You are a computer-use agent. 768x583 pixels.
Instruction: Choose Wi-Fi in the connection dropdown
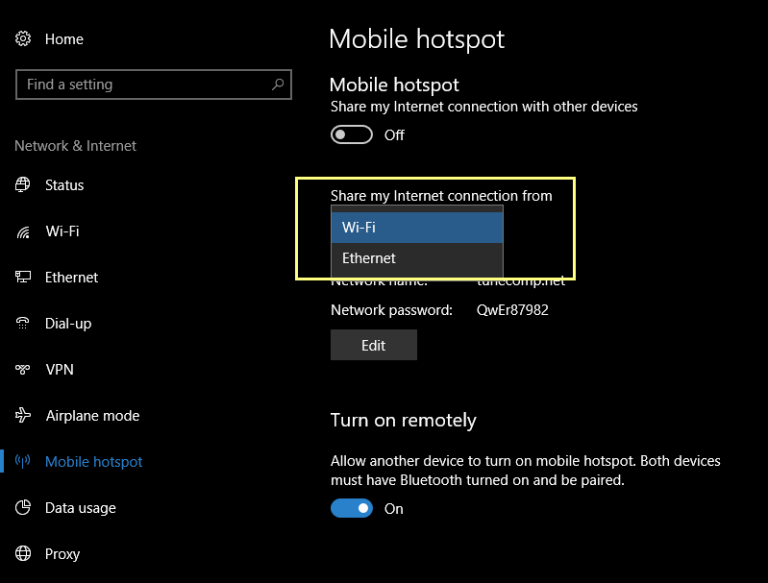(x=417, y=227)
